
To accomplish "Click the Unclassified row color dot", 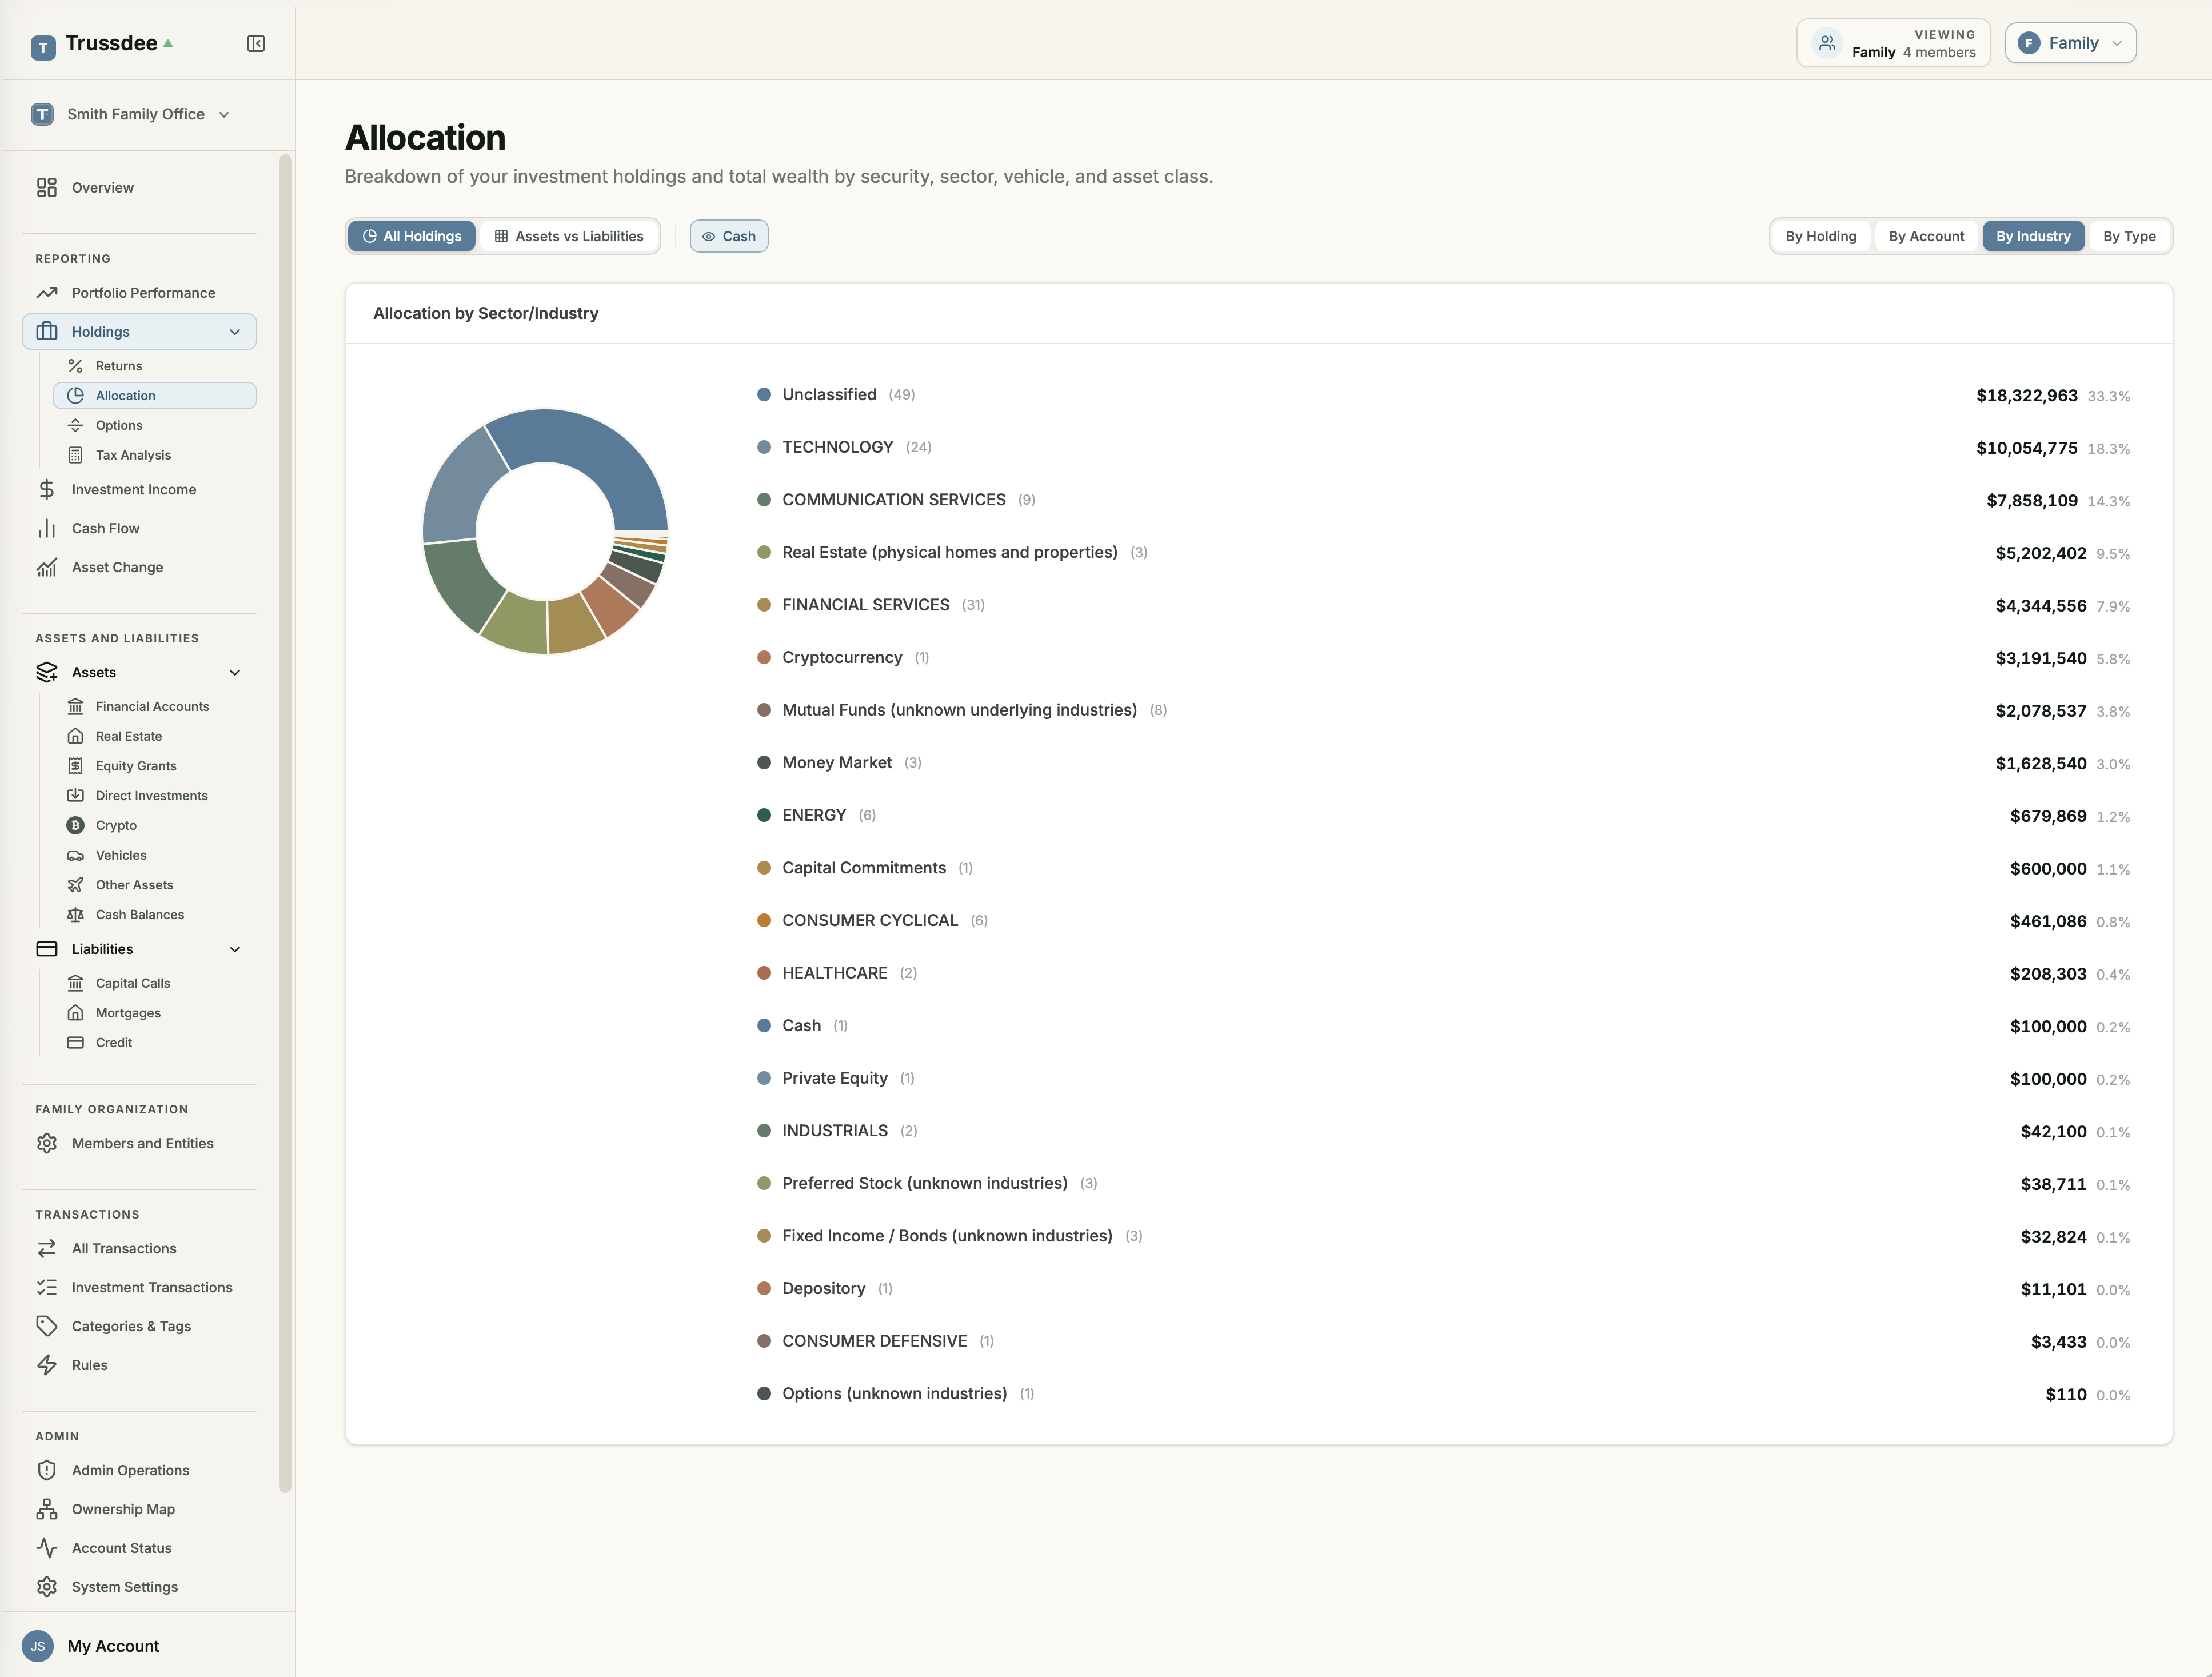I will 764,395.
